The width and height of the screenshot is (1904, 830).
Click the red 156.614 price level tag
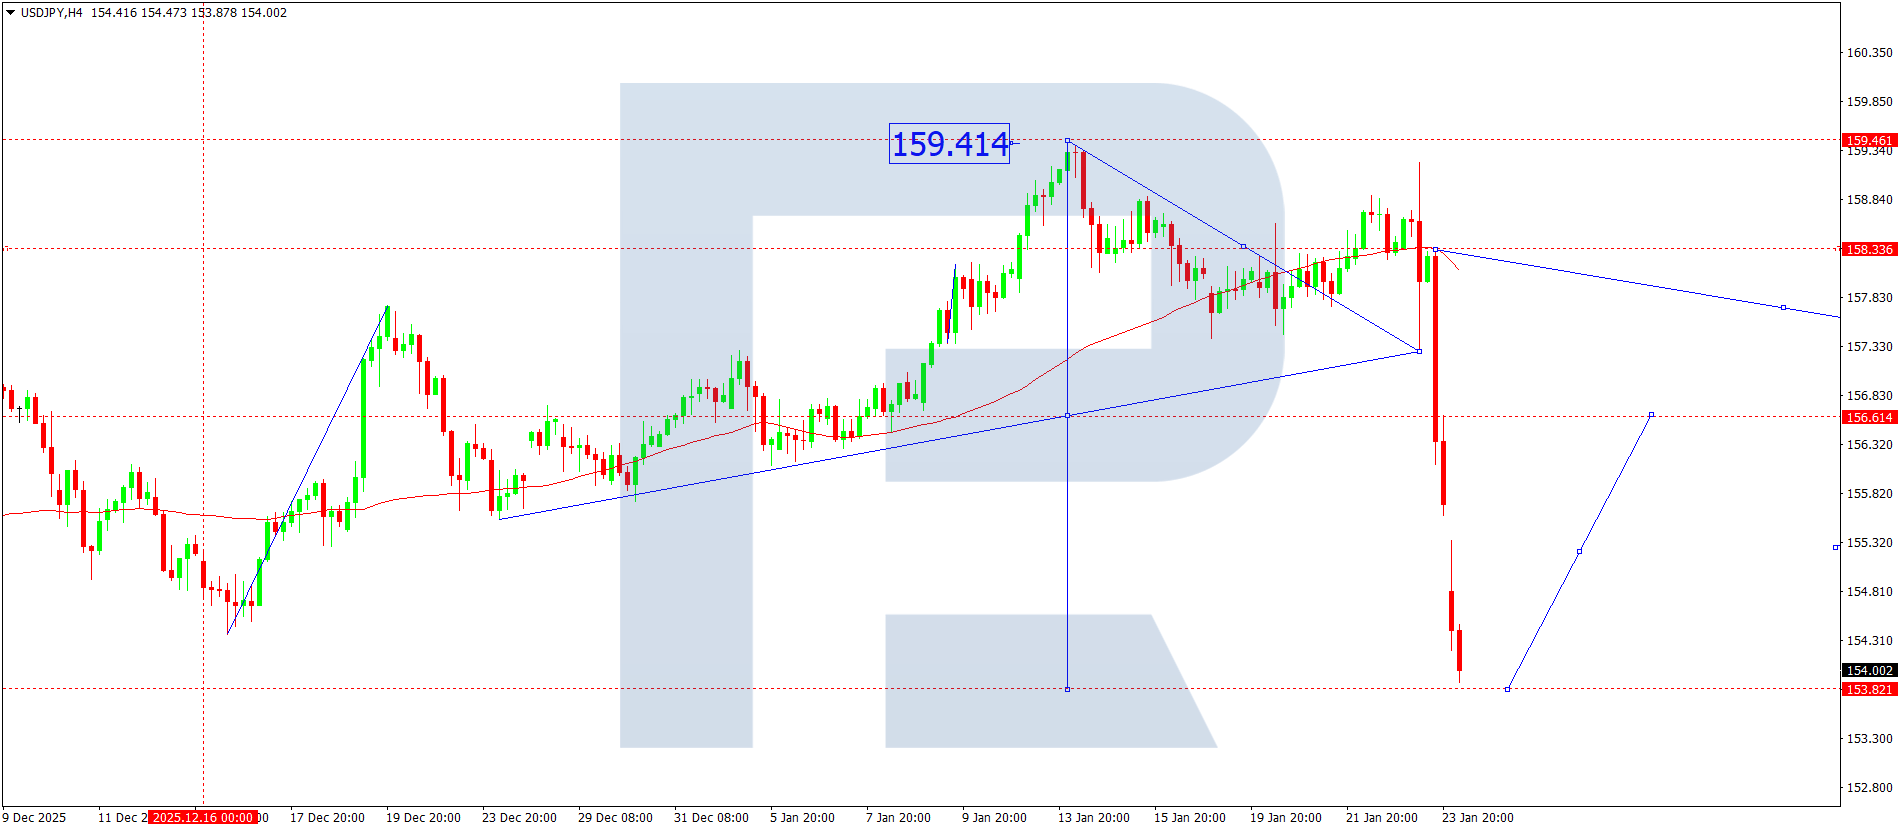[1868, 417]
